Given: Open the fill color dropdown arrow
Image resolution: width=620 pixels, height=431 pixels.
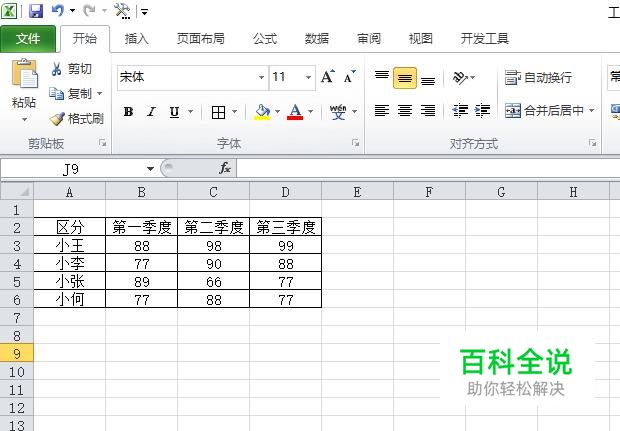Looking at the screenshot, I should (x=278, y=112).
